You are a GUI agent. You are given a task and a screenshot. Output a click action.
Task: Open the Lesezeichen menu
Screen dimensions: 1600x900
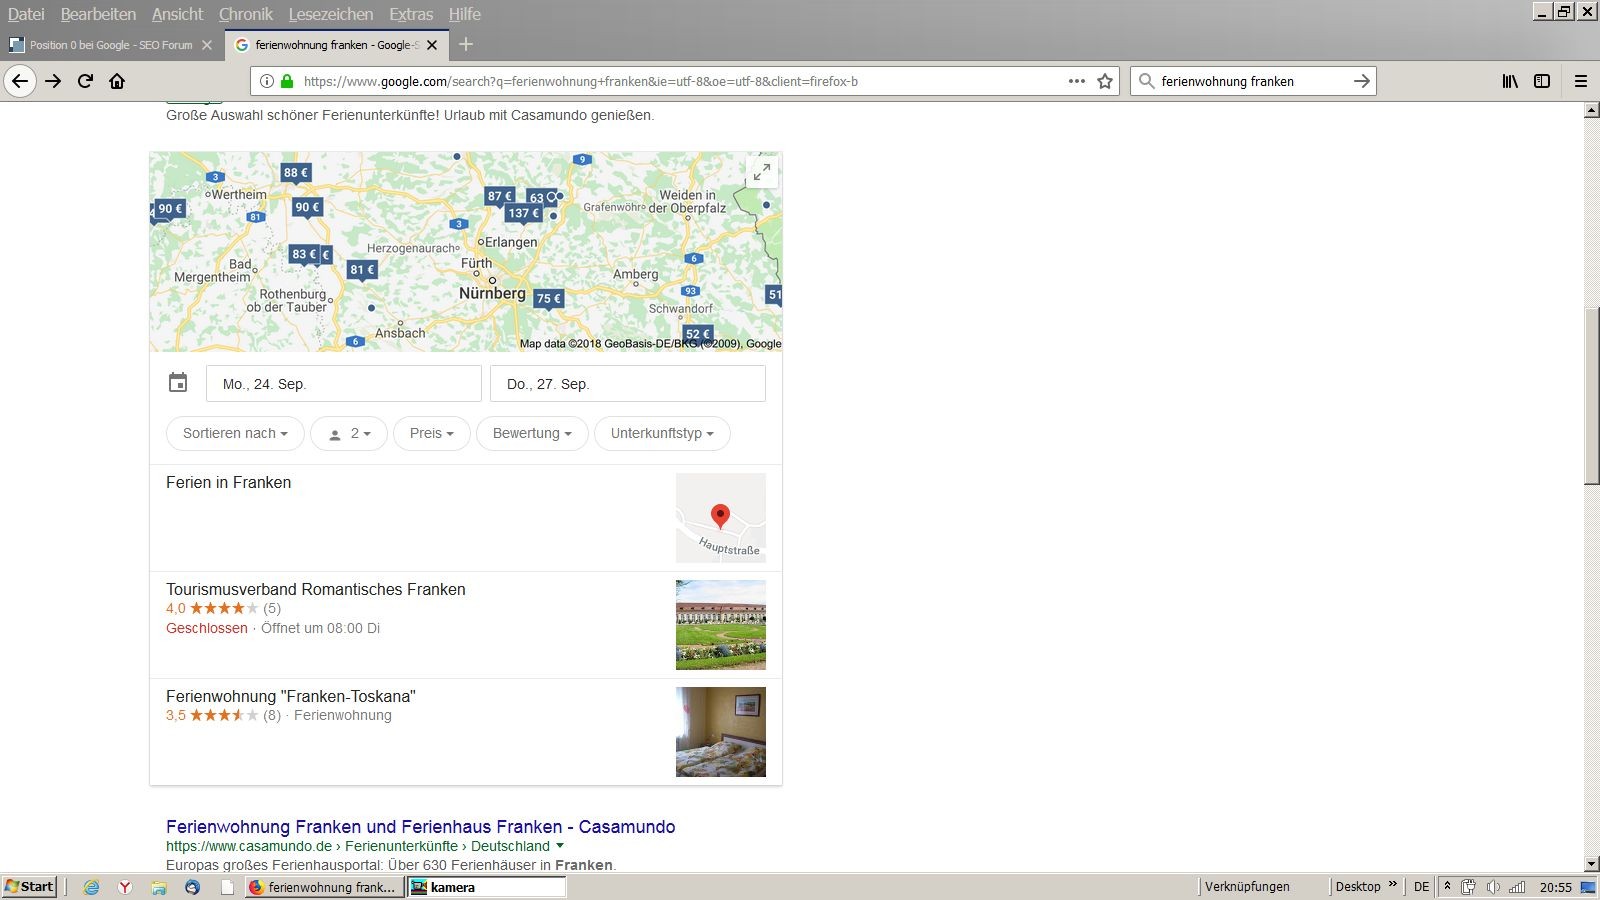[331, 14]
